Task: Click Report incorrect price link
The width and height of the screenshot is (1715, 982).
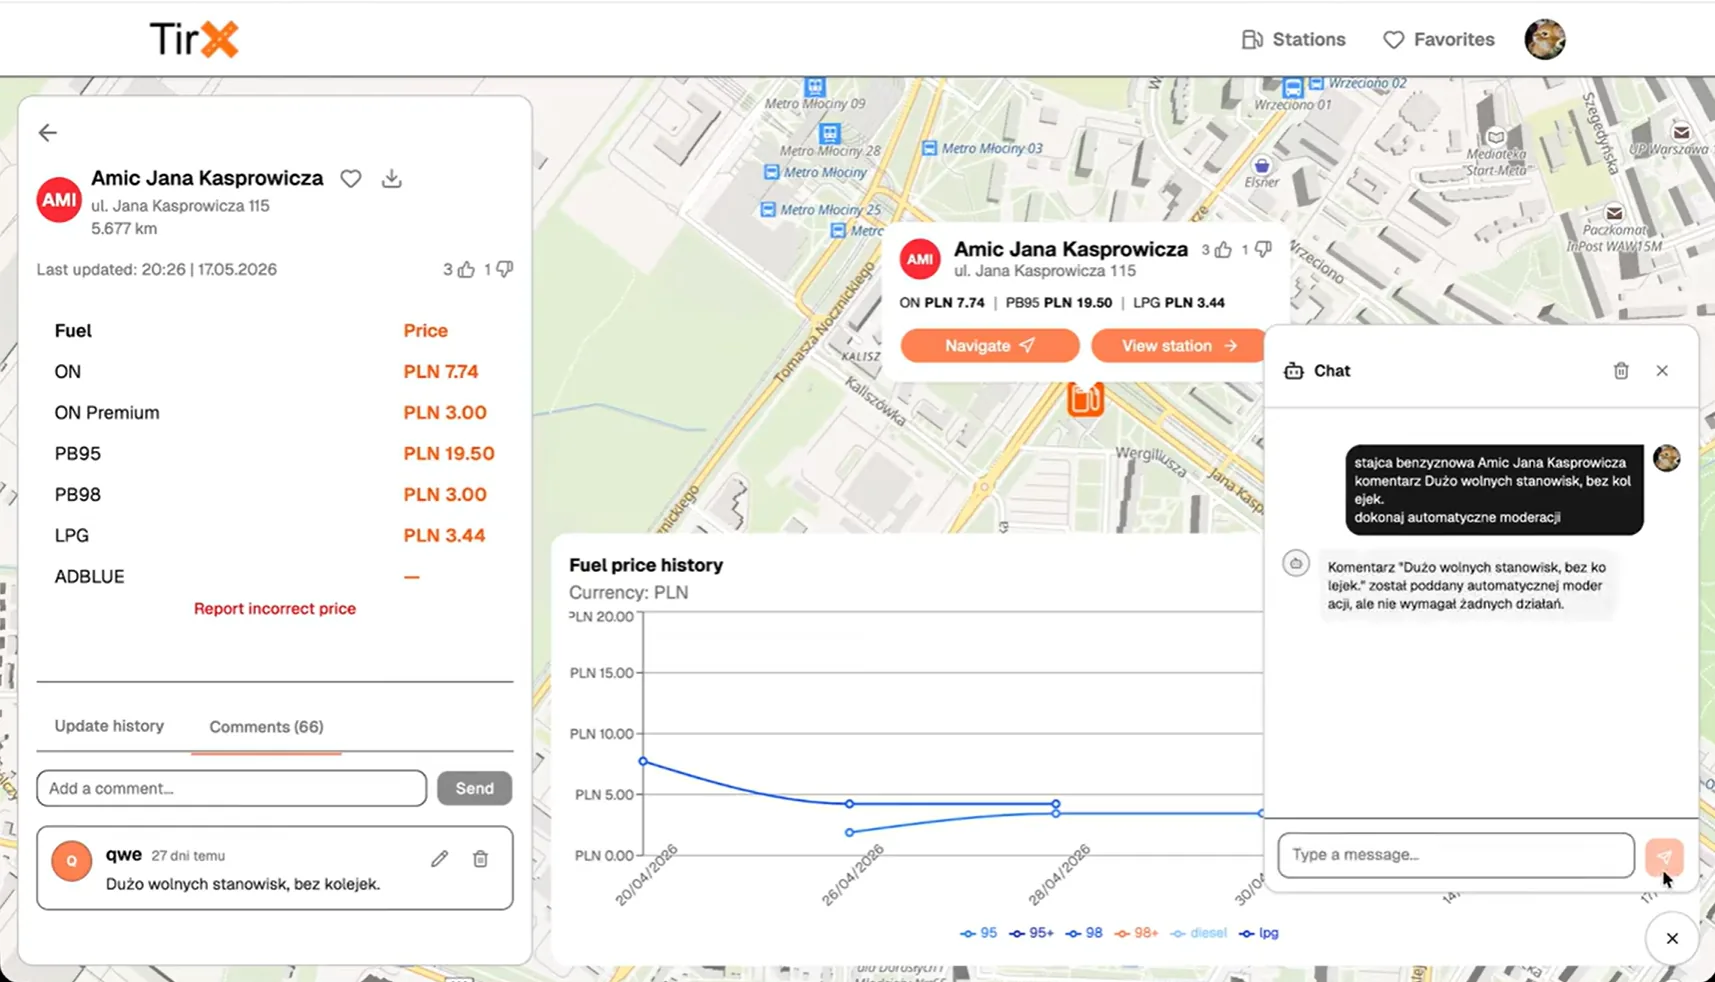Action: click(275, 609)
